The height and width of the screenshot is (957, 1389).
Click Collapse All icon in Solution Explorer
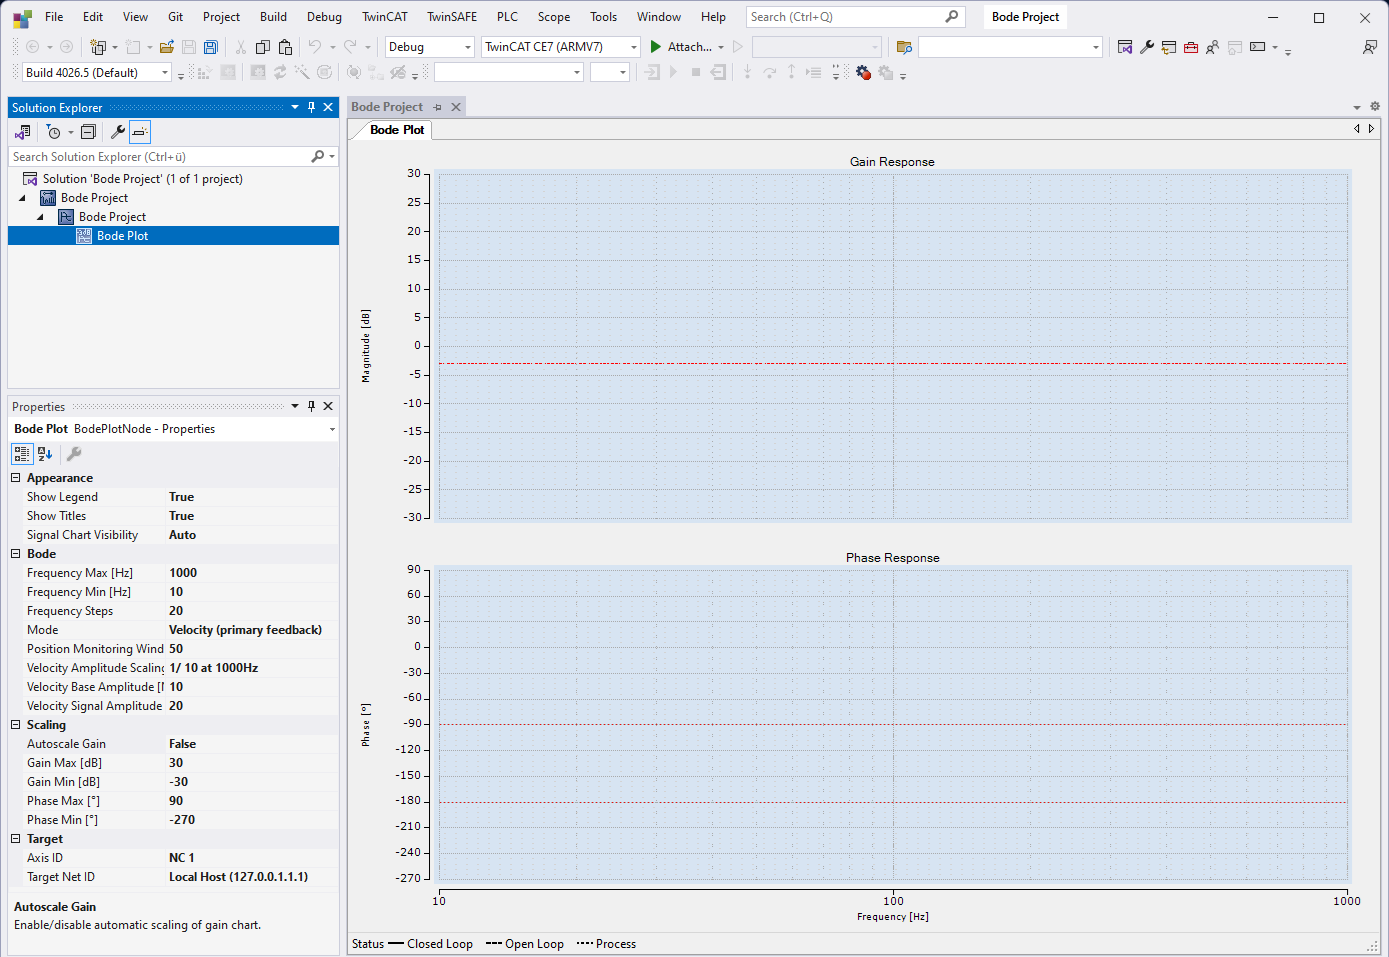(88, 132)
